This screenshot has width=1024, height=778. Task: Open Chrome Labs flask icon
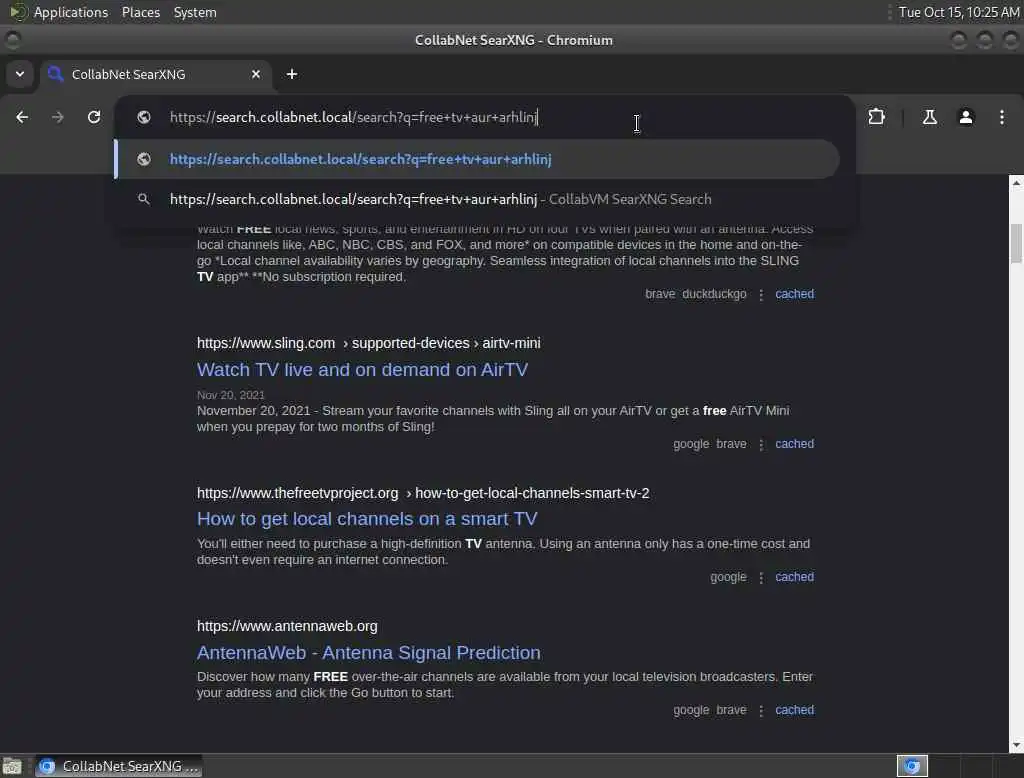click(x=929, y=117)
